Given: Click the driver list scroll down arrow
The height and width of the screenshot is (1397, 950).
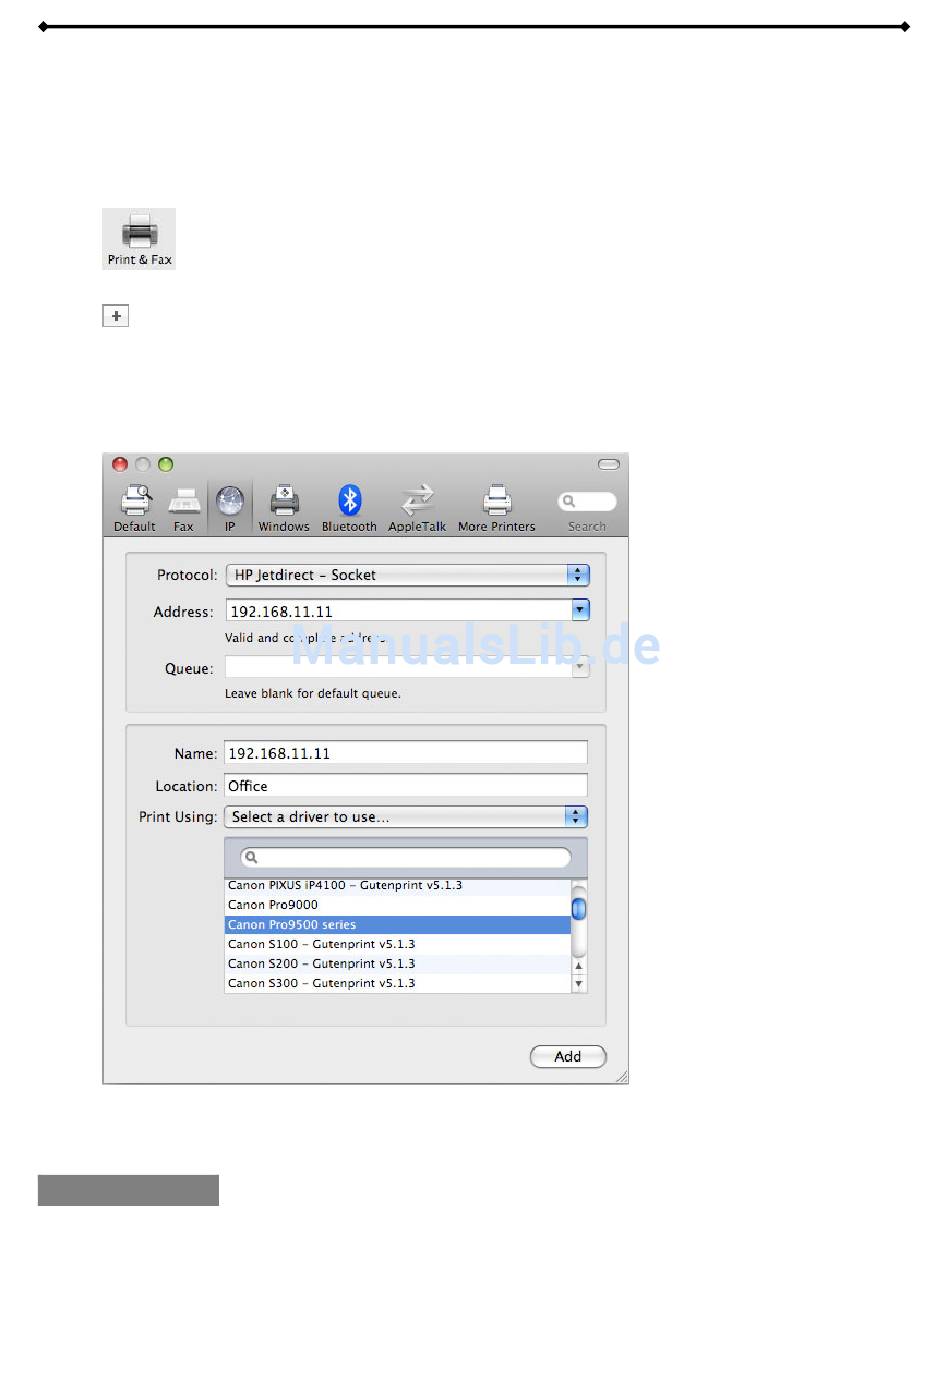Looking at the screenshot, I should (579, 984).
